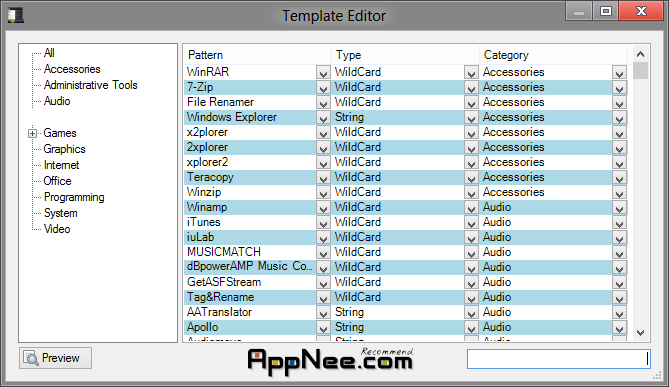Open Pattern dropdown for MUSICMATCH row
Viewport: 669px width, 387px height.
coord(323,252)
